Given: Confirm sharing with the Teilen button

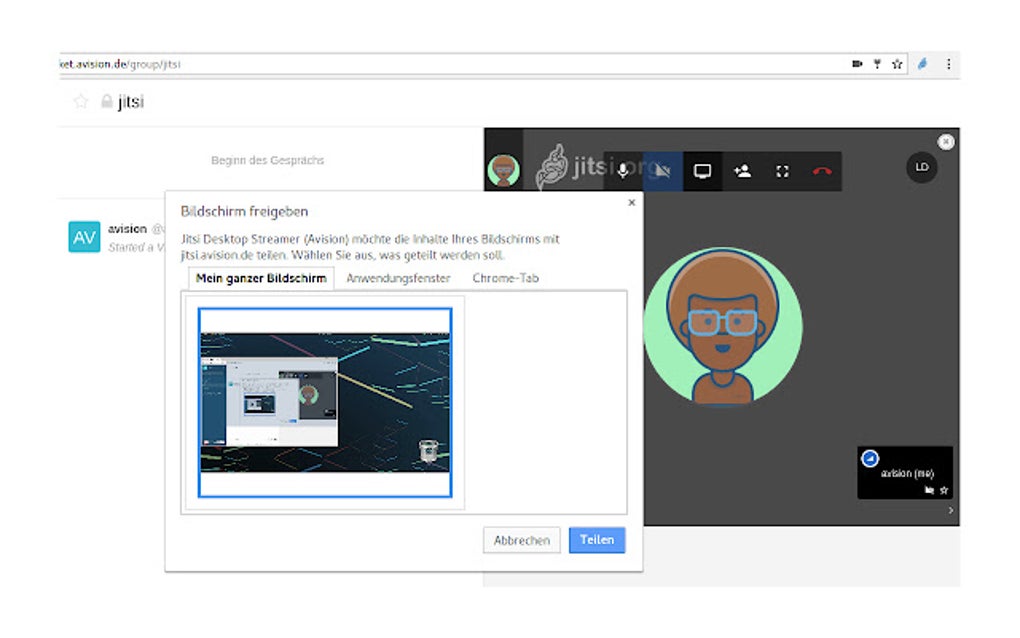Looking at the screenshot, I should click(596, 539).
